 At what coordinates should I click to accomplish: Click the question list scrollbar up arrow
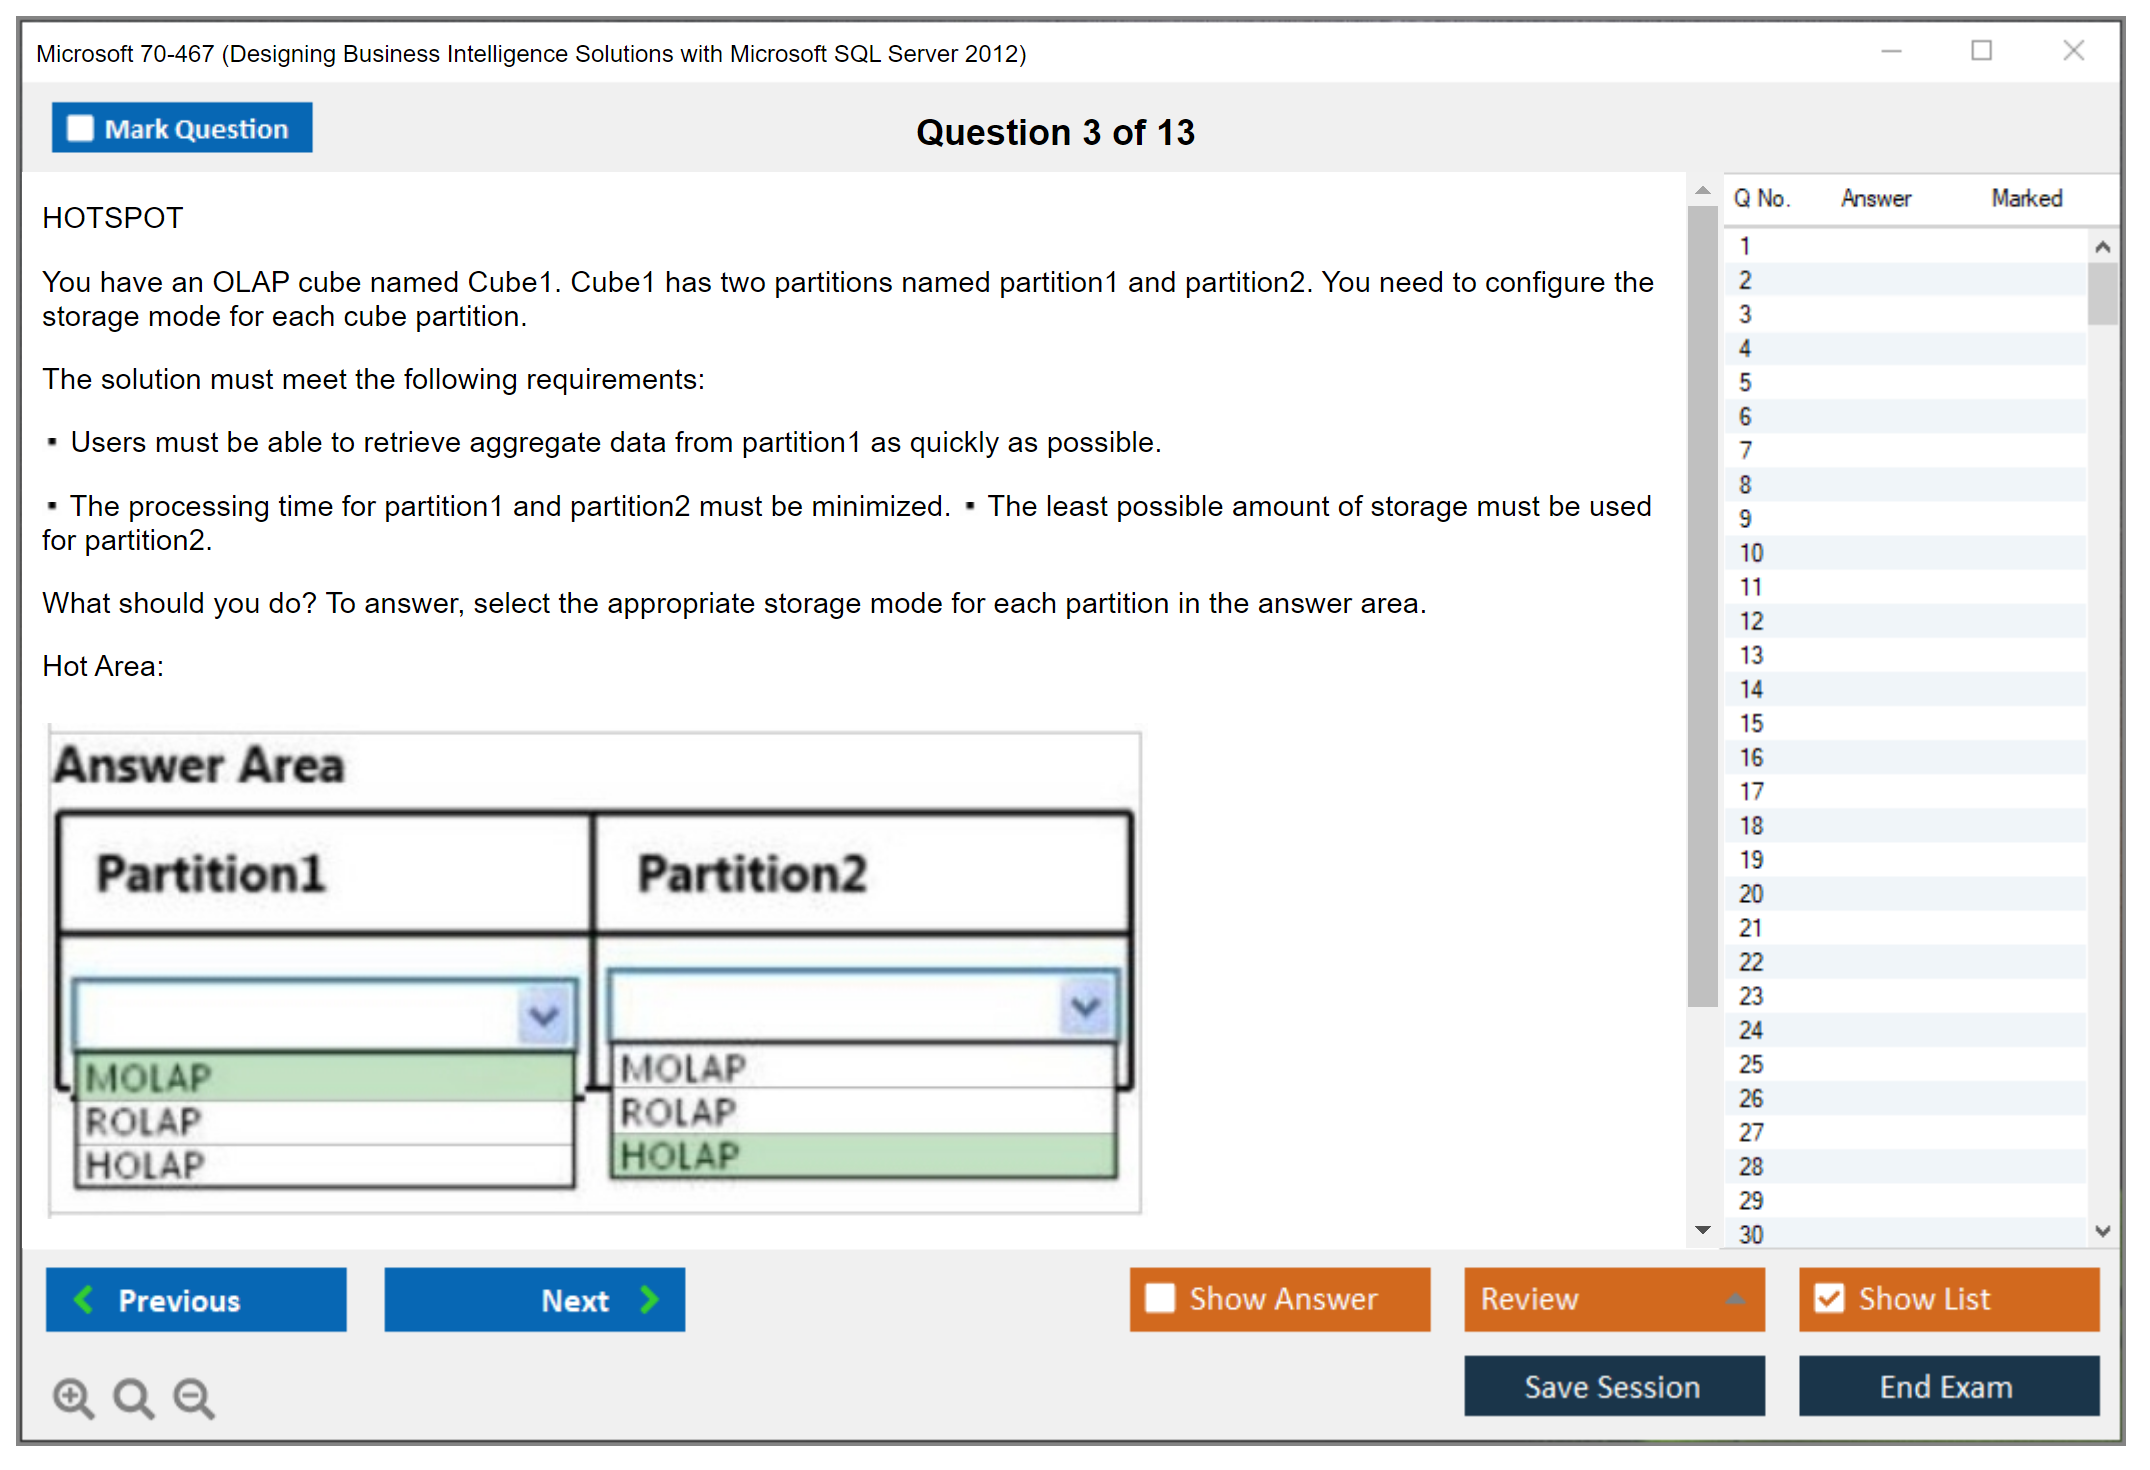(x=2104, y=245)
